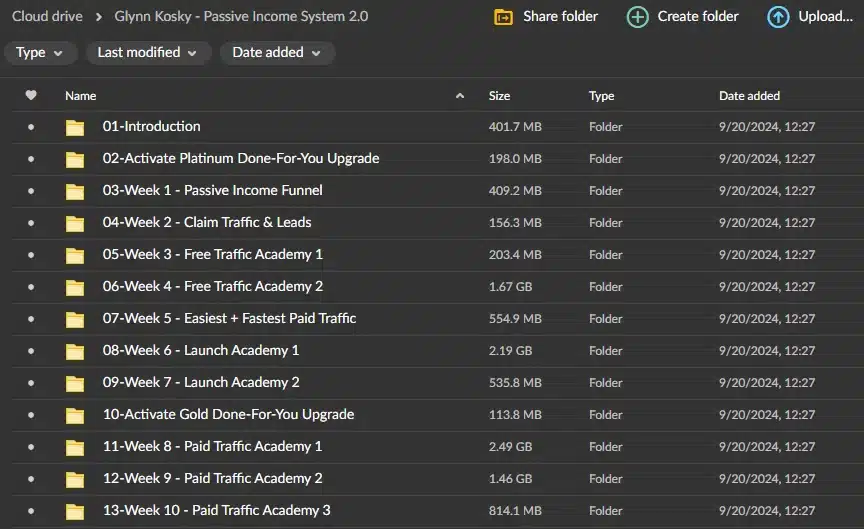Click date added for 10-Activate Gold row
Image resolution: width=864 pixels, height=529 pixels.
point(767,414)
